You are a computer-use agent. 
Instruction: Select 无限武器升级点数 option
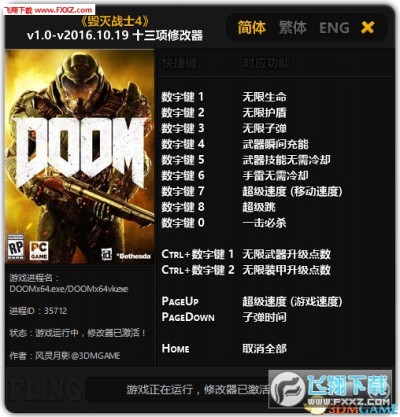(x=286, y=254)
